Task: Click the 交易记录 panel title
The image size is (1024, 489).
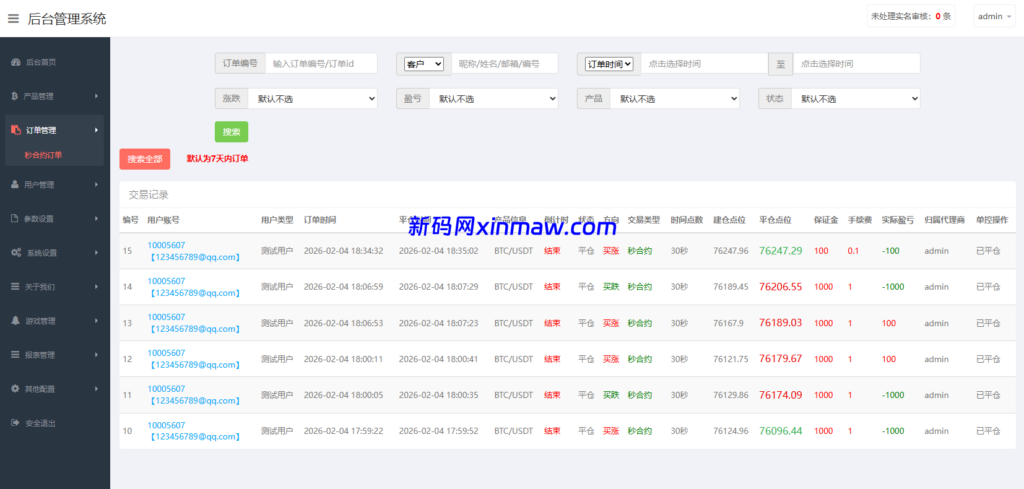Action: (x=149, y=195)
